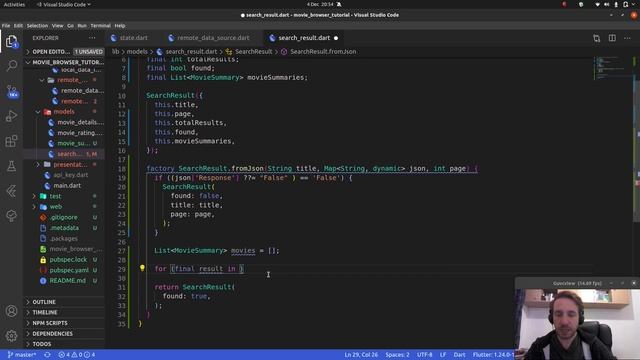Expand the Outline section

coord(64,302)
